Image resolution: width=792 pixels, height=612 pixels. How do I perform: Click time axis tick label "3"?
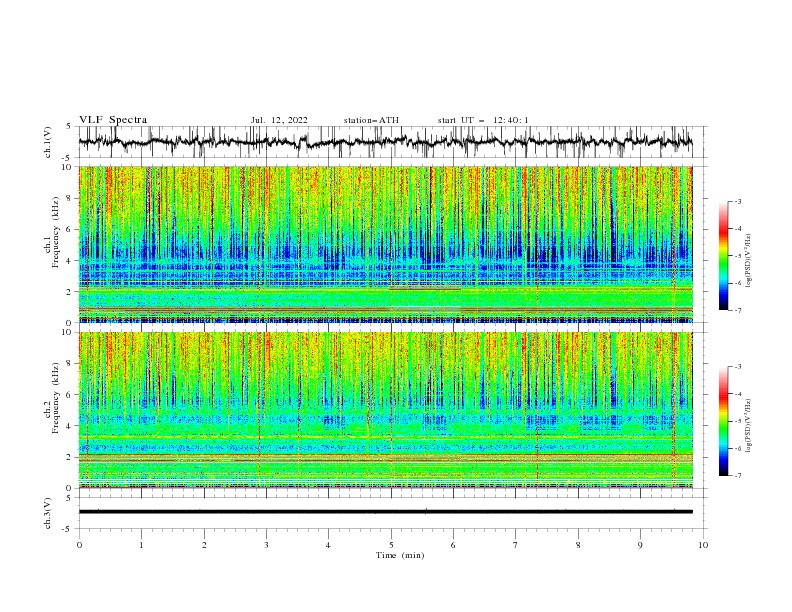[267, 545]
